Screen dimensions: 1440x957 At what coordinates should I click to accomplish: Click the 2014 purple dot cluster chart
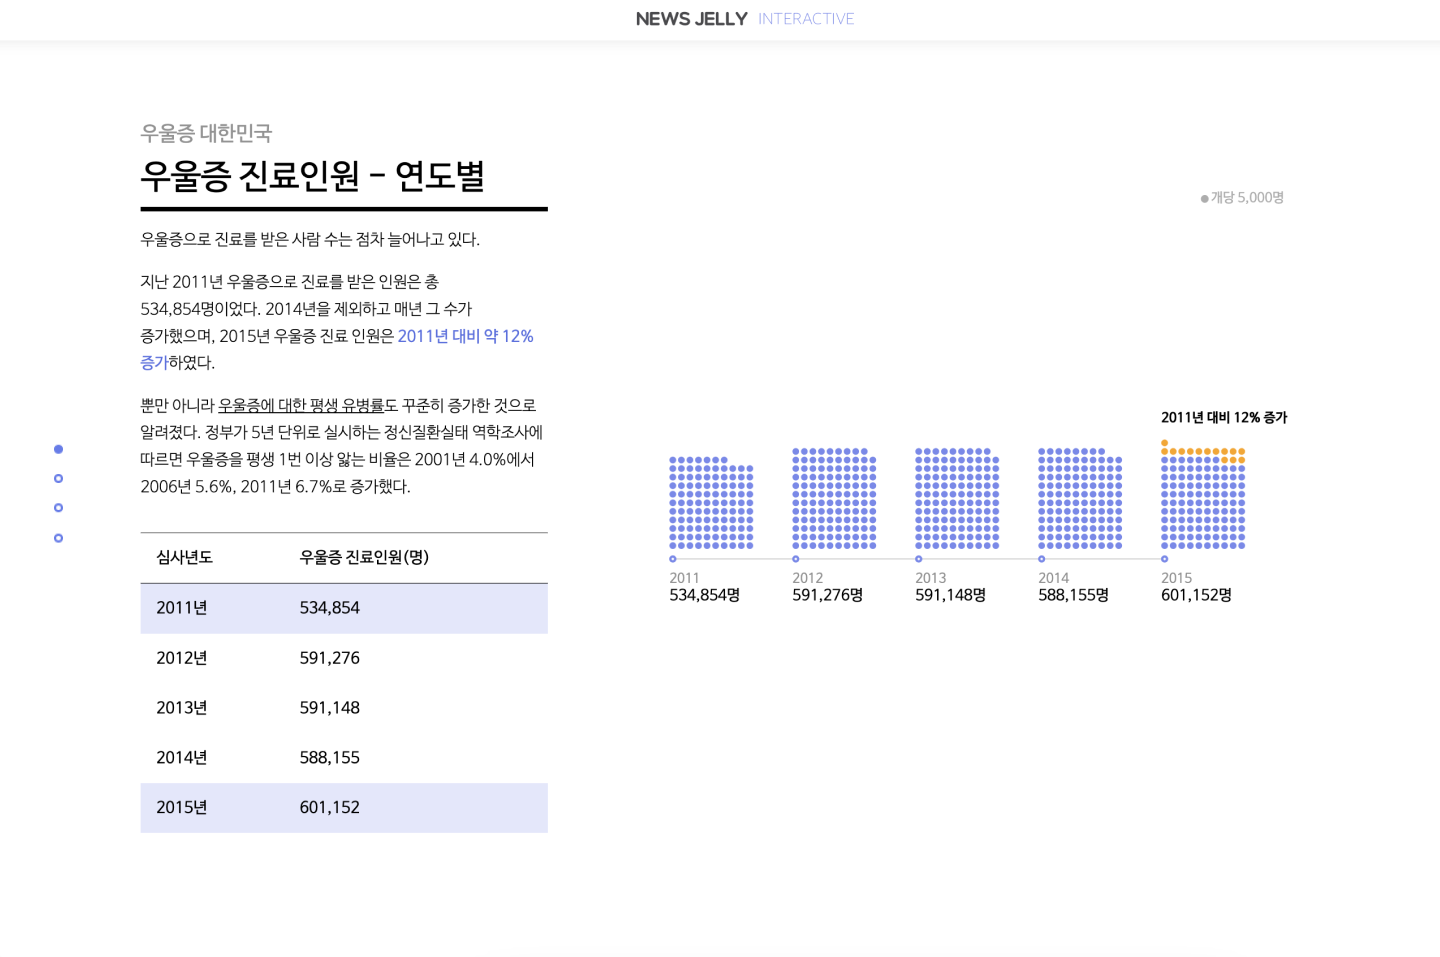click(1080, 499)
